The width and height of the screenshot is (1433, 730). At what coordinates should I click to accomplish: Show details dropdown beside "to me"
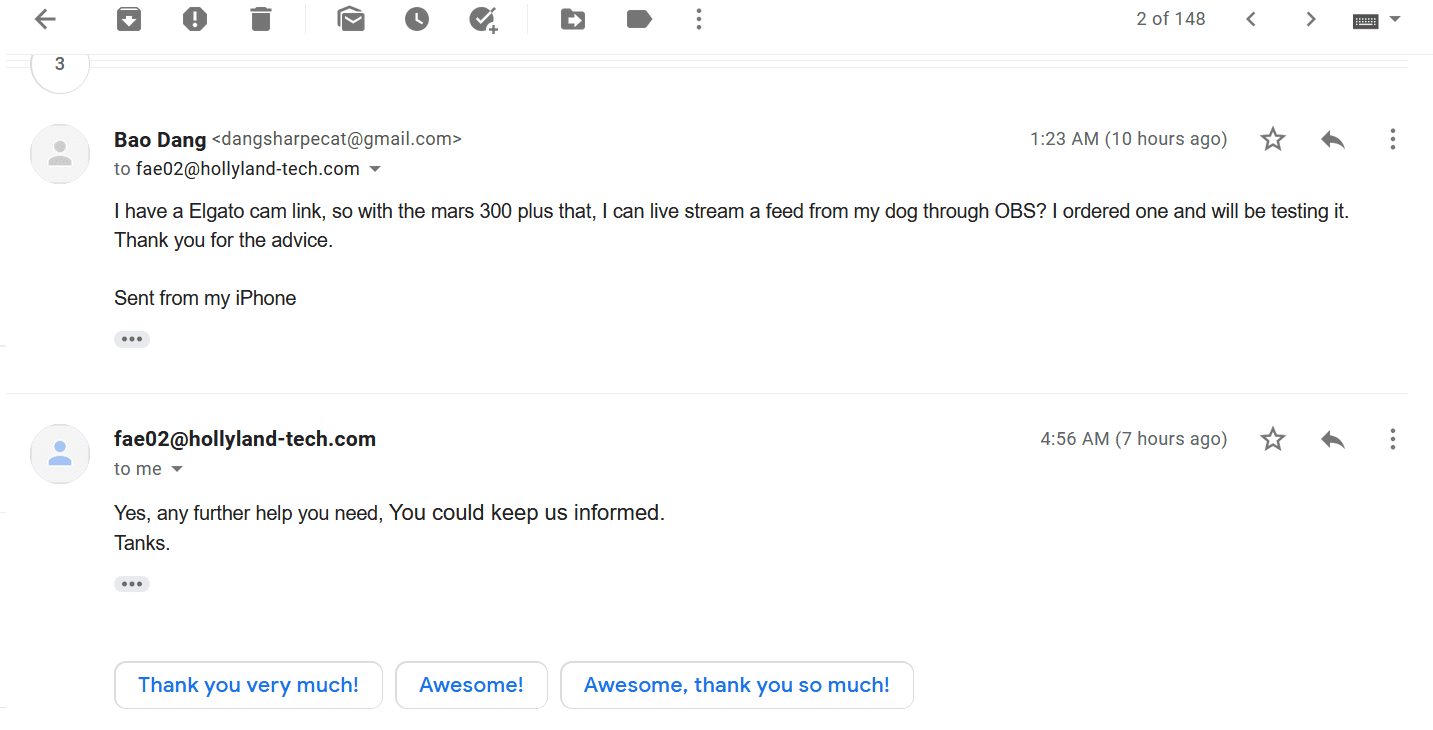pyautogui.click(x=177, y=469)
